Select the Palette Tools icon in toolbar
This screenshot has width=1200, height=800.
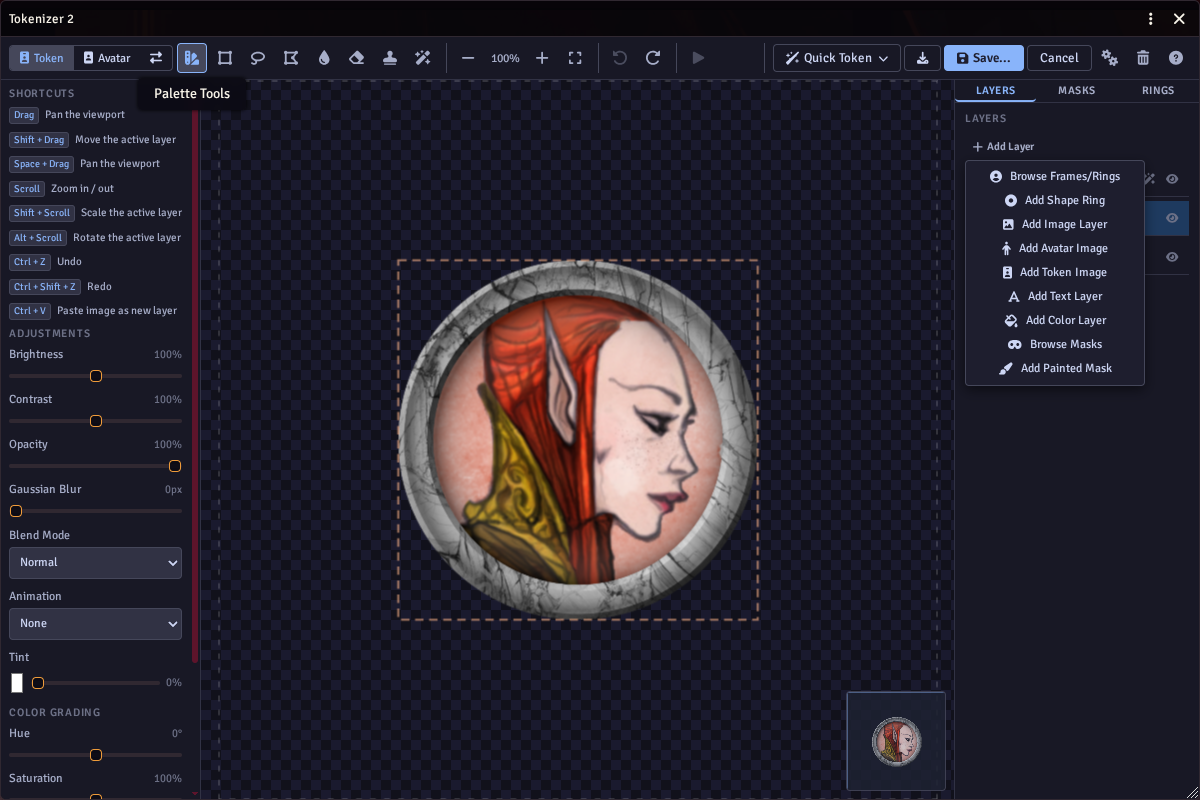[x=192, y=58]
